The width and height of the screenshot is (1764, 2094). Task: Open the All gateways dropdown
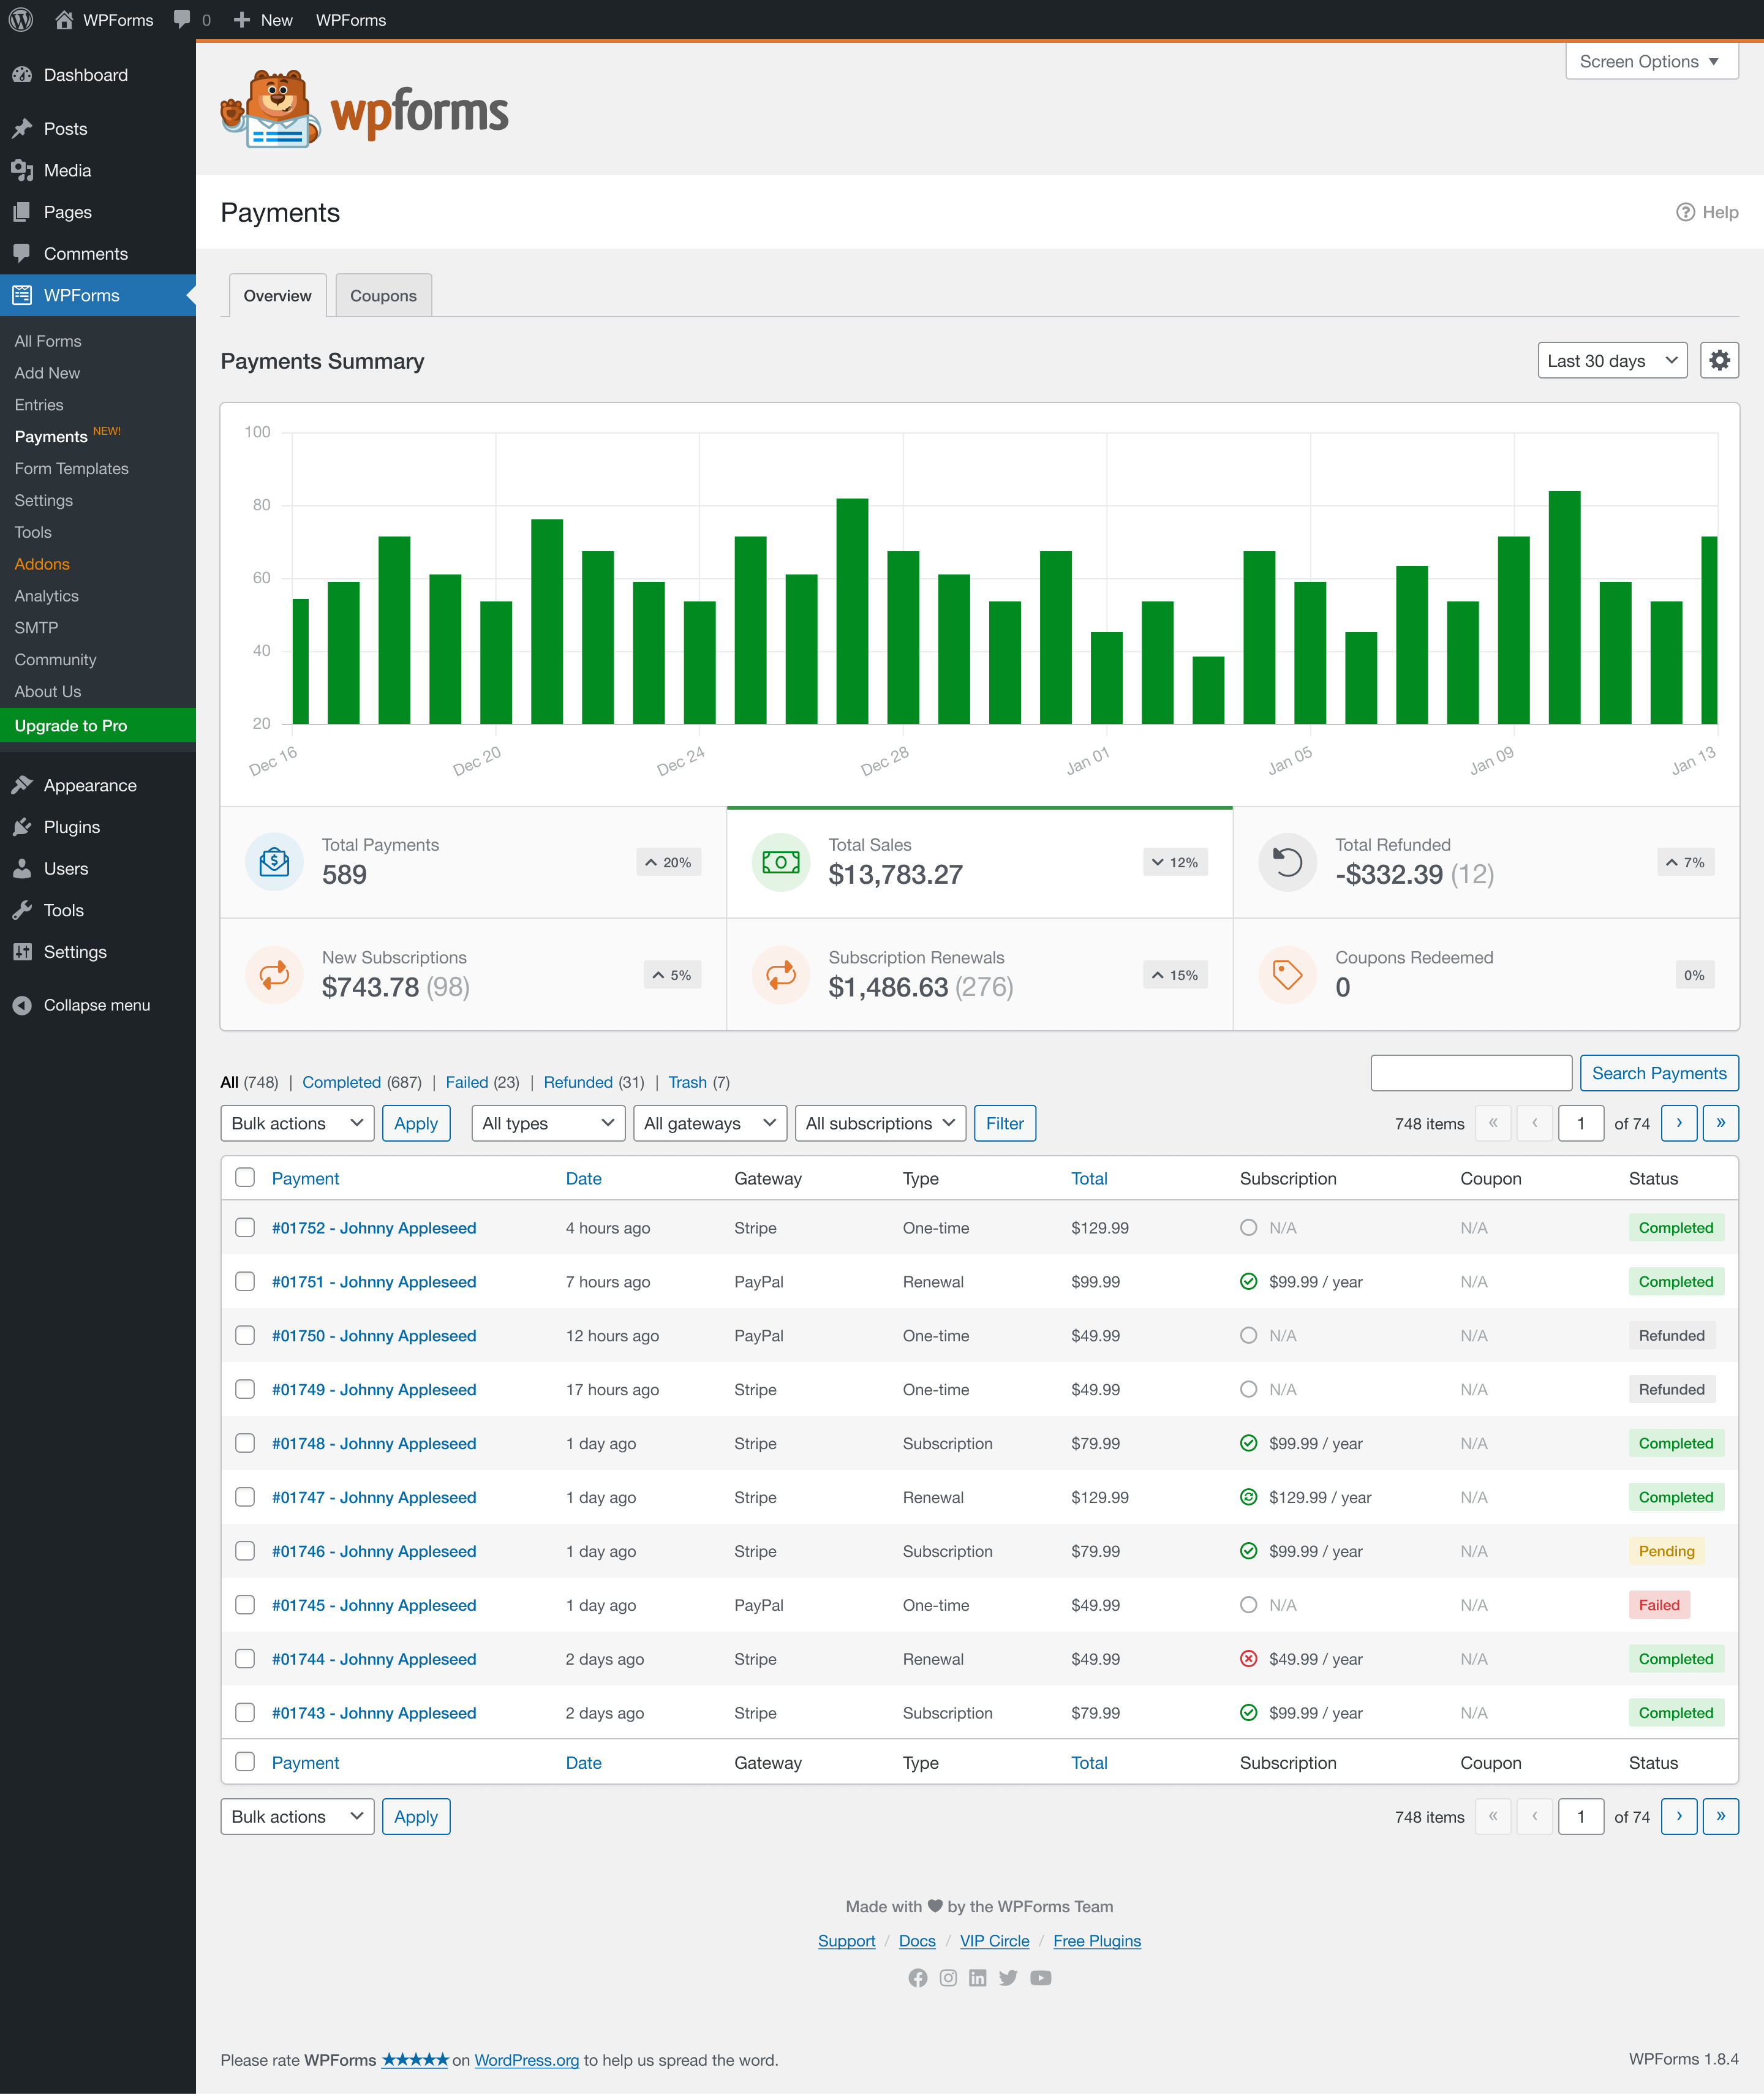pyautogui.click(x=710, y=1123)
